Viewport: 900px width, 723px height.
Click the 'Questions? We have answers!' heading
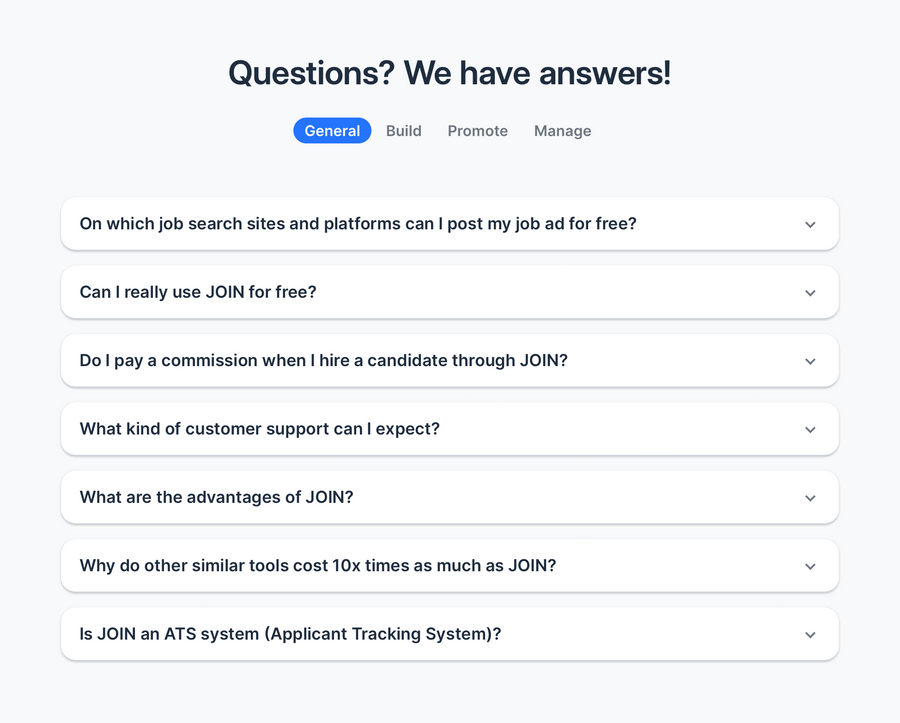click(449, 73)
